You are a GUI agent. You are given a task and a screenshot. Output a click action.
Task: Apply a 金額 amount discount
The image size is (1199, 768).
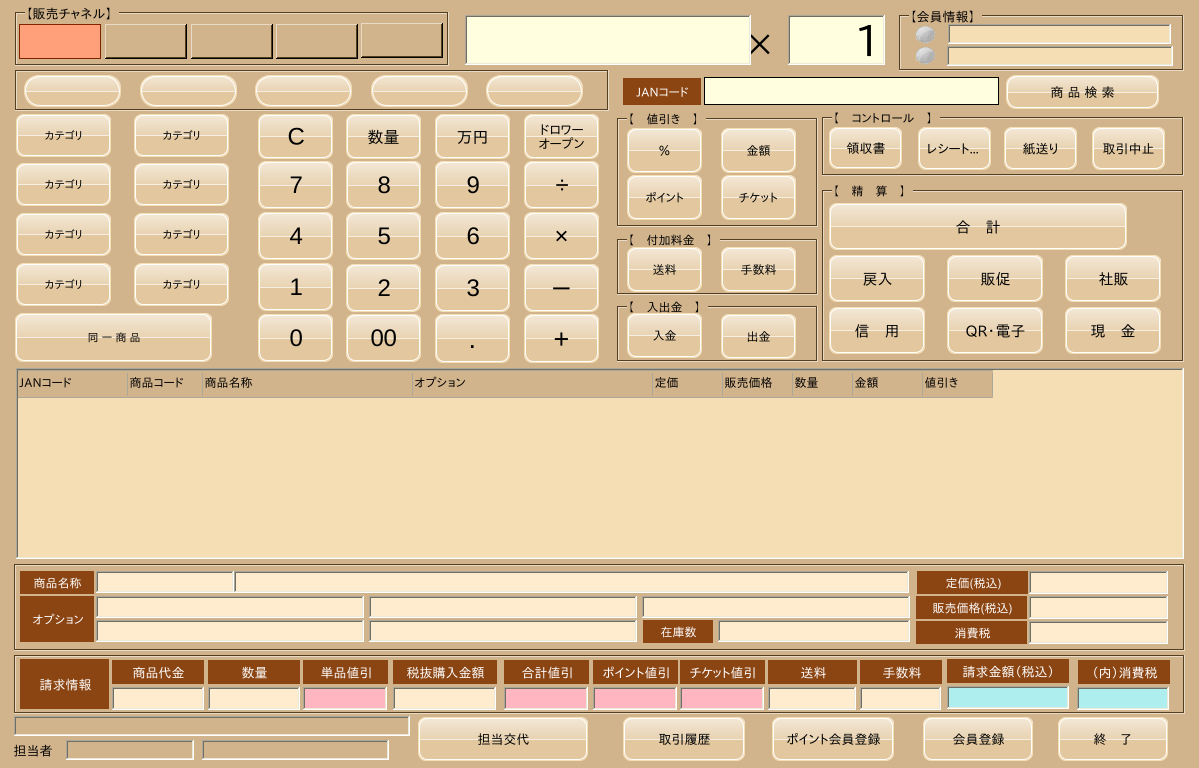pos(758,151)
